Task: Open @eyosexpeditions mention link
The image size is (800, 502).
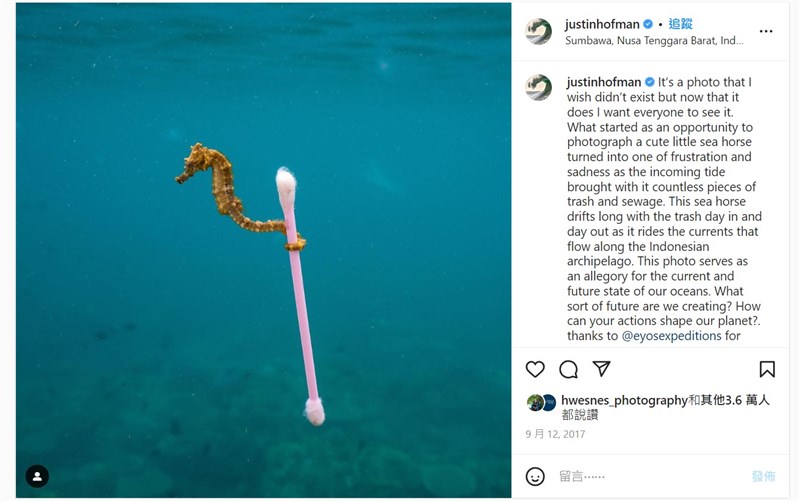Action: (x=671, y=336)
